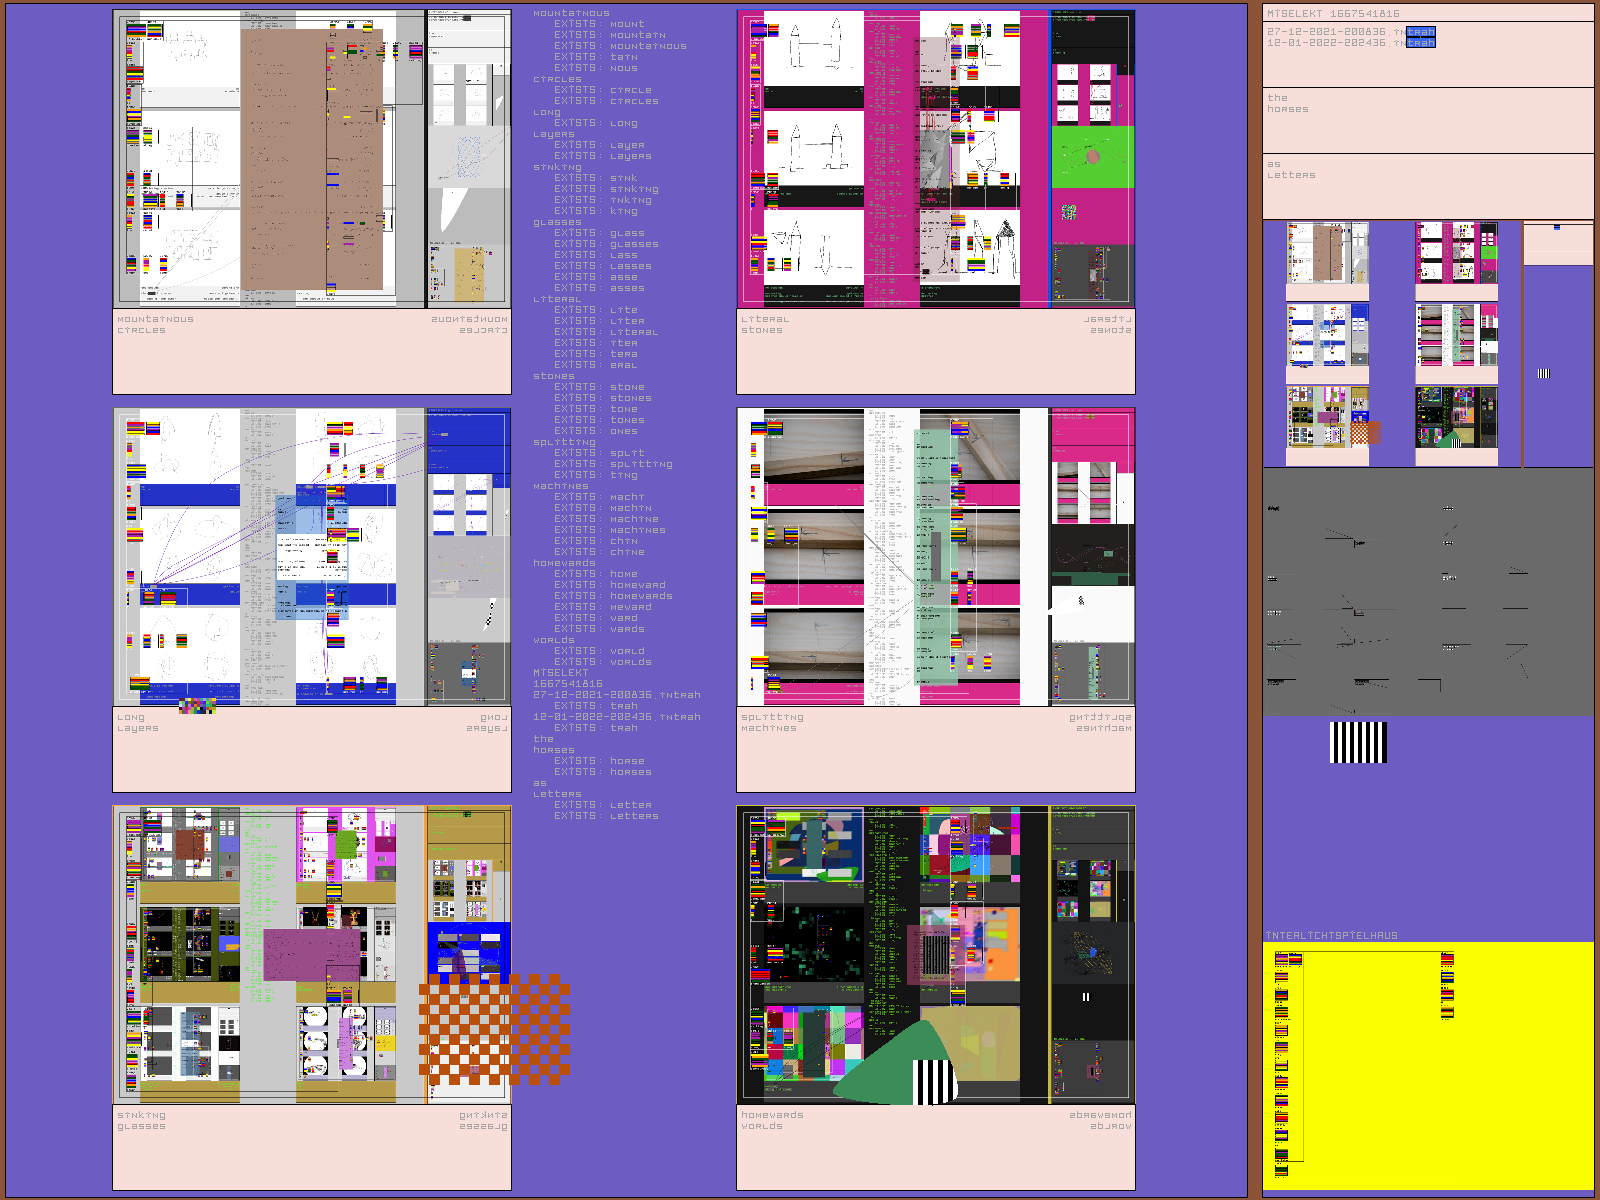The height and width of the screenshot is (1200, 1600).
Task: Select the 'glasses' heading in the word list
Action: [554, 222]
